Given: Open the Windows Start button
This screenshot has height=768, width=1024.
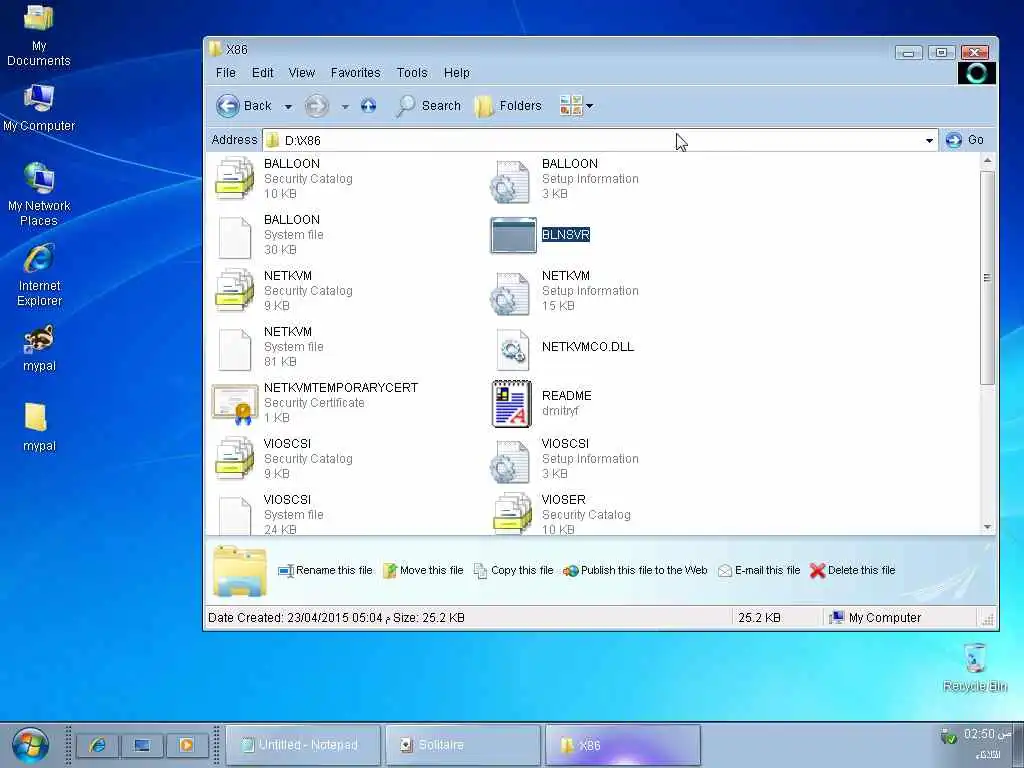Looking at the screenshot, I should point(30,745).
